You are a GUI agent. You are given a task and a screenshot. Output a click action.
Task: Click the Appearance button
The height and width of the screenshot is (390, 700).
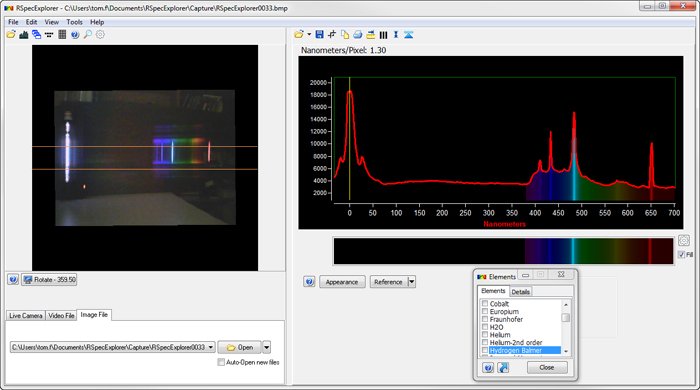(x=342, y=282)
